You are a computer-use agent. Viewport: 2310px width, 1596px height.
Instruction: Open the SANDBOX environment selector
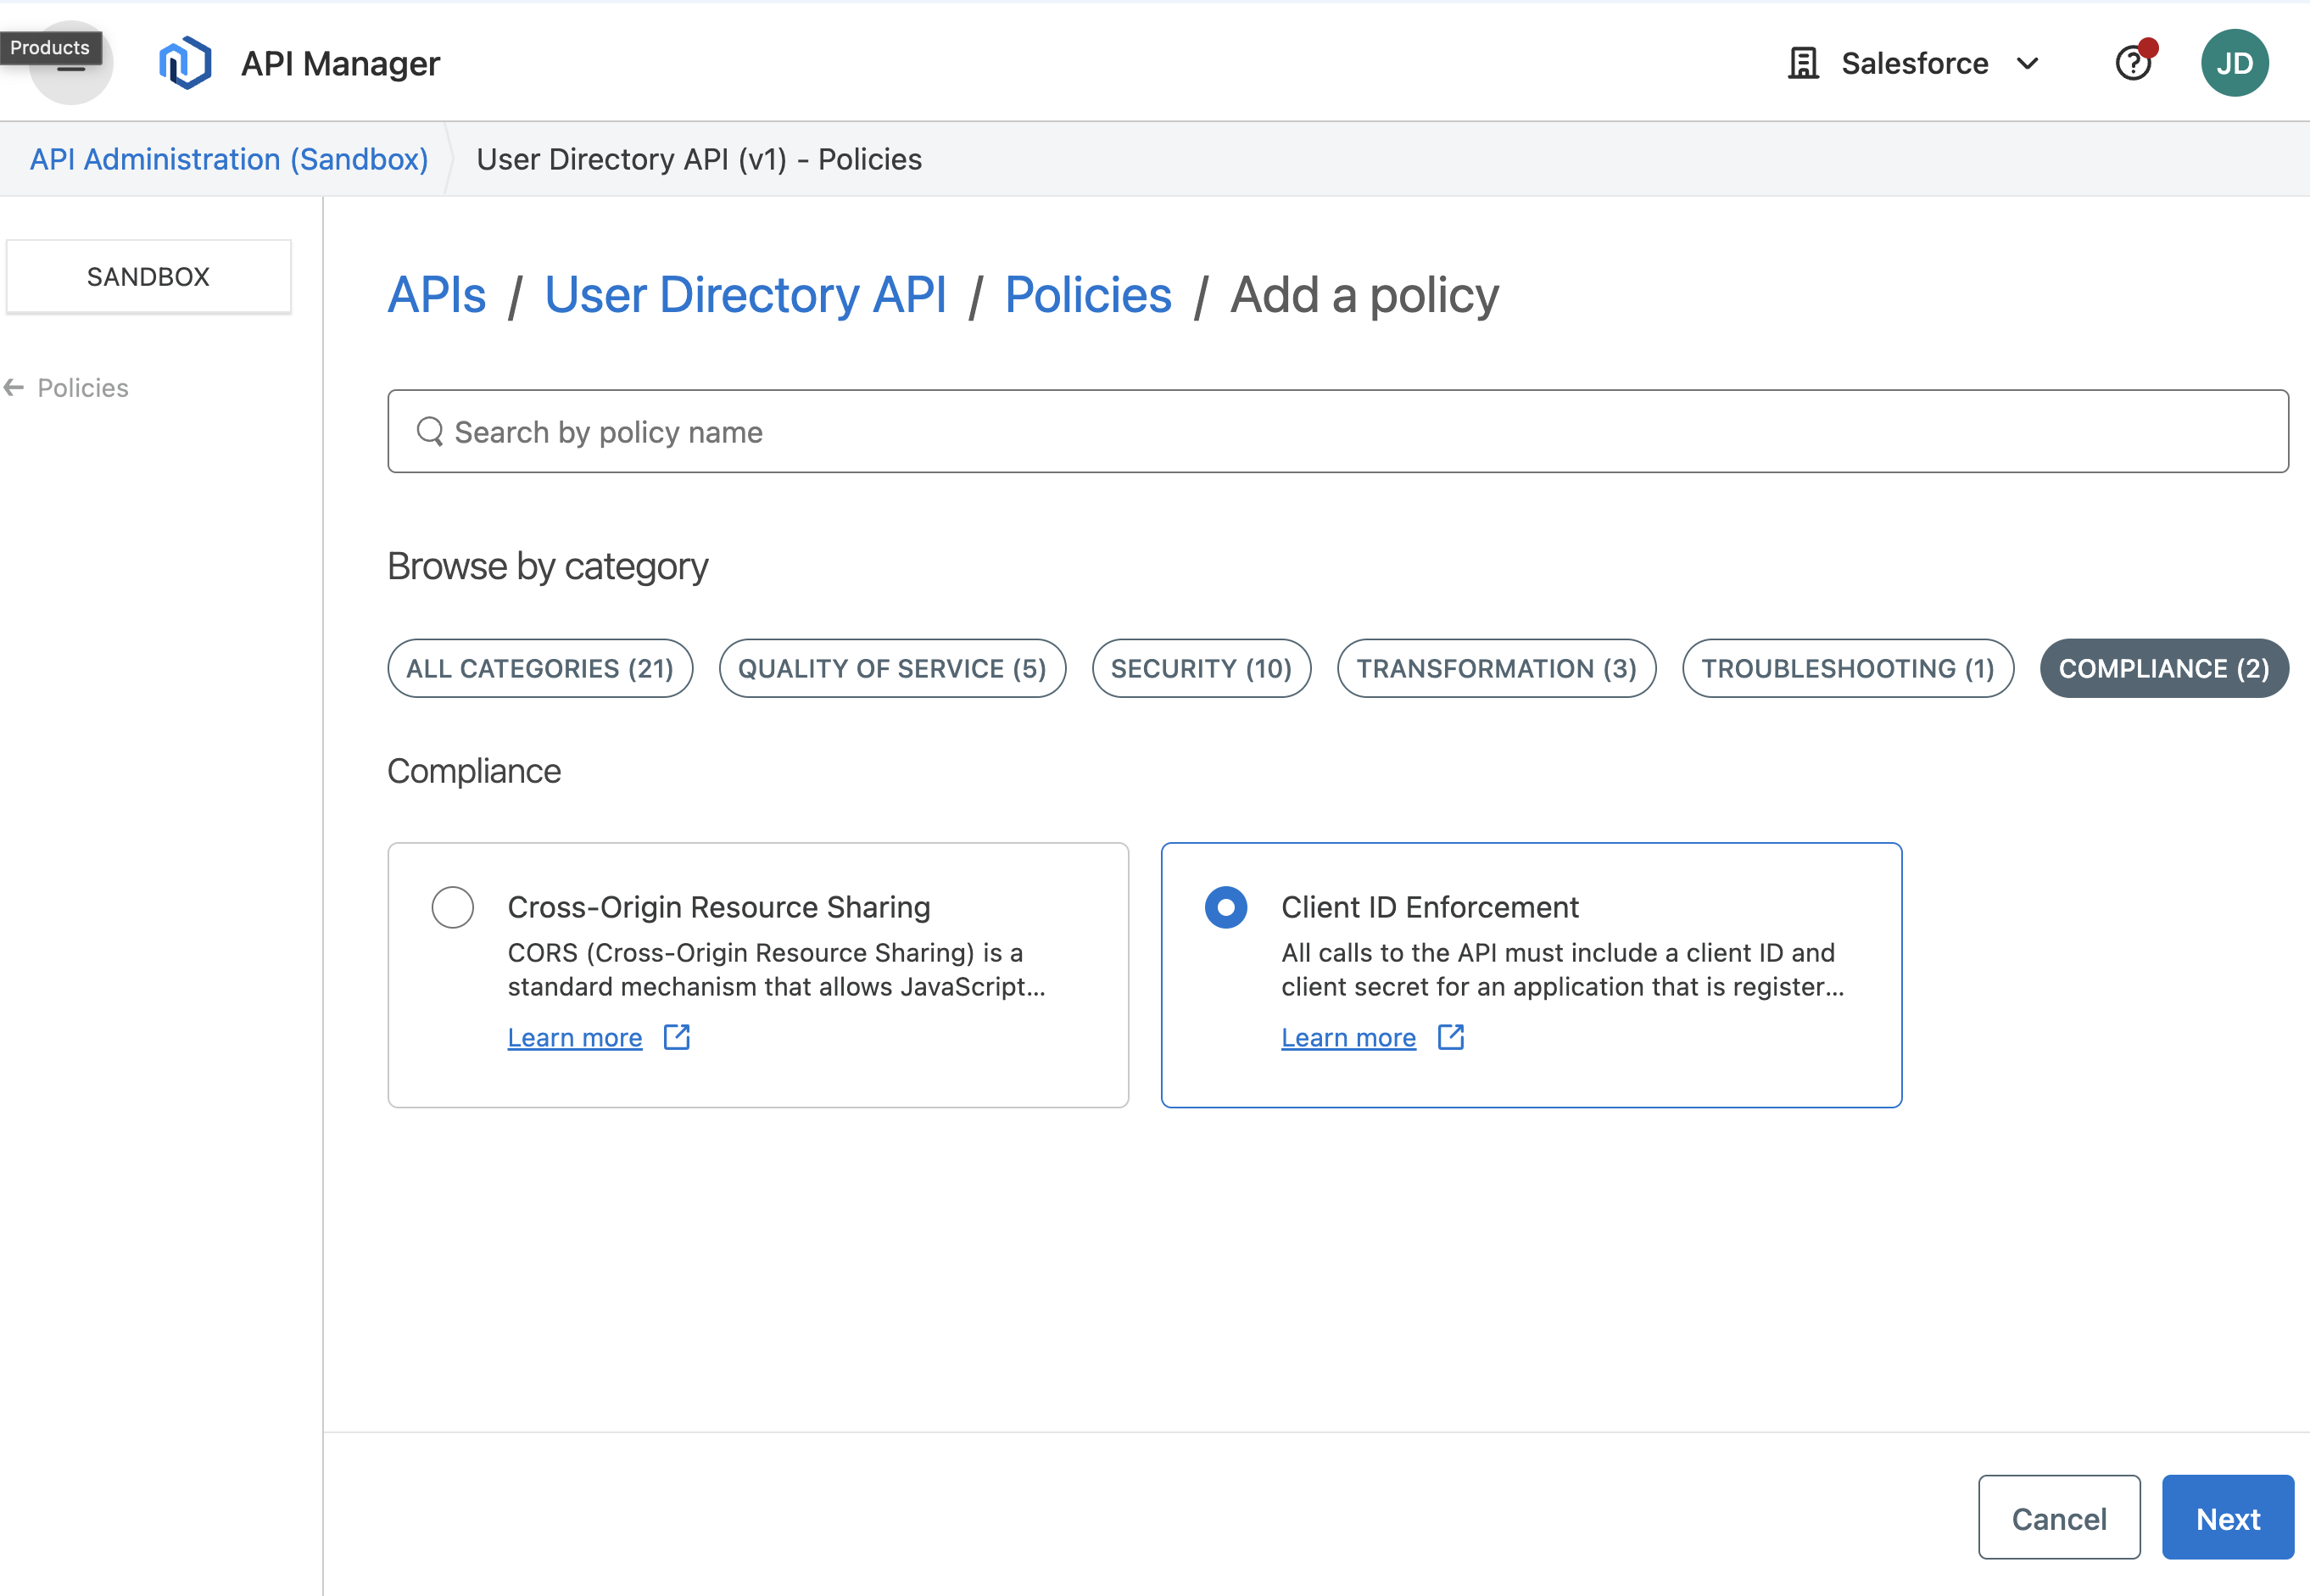(x=148, y=276)
